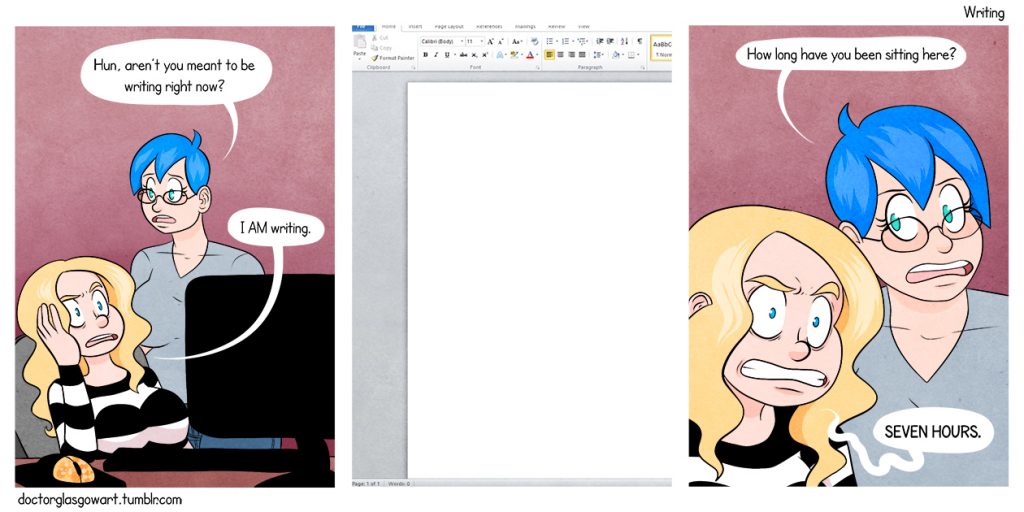The height and width of the screenshot is (512, 1024).
Task: Click inside the blank document page
Action: tap(538, 280)
